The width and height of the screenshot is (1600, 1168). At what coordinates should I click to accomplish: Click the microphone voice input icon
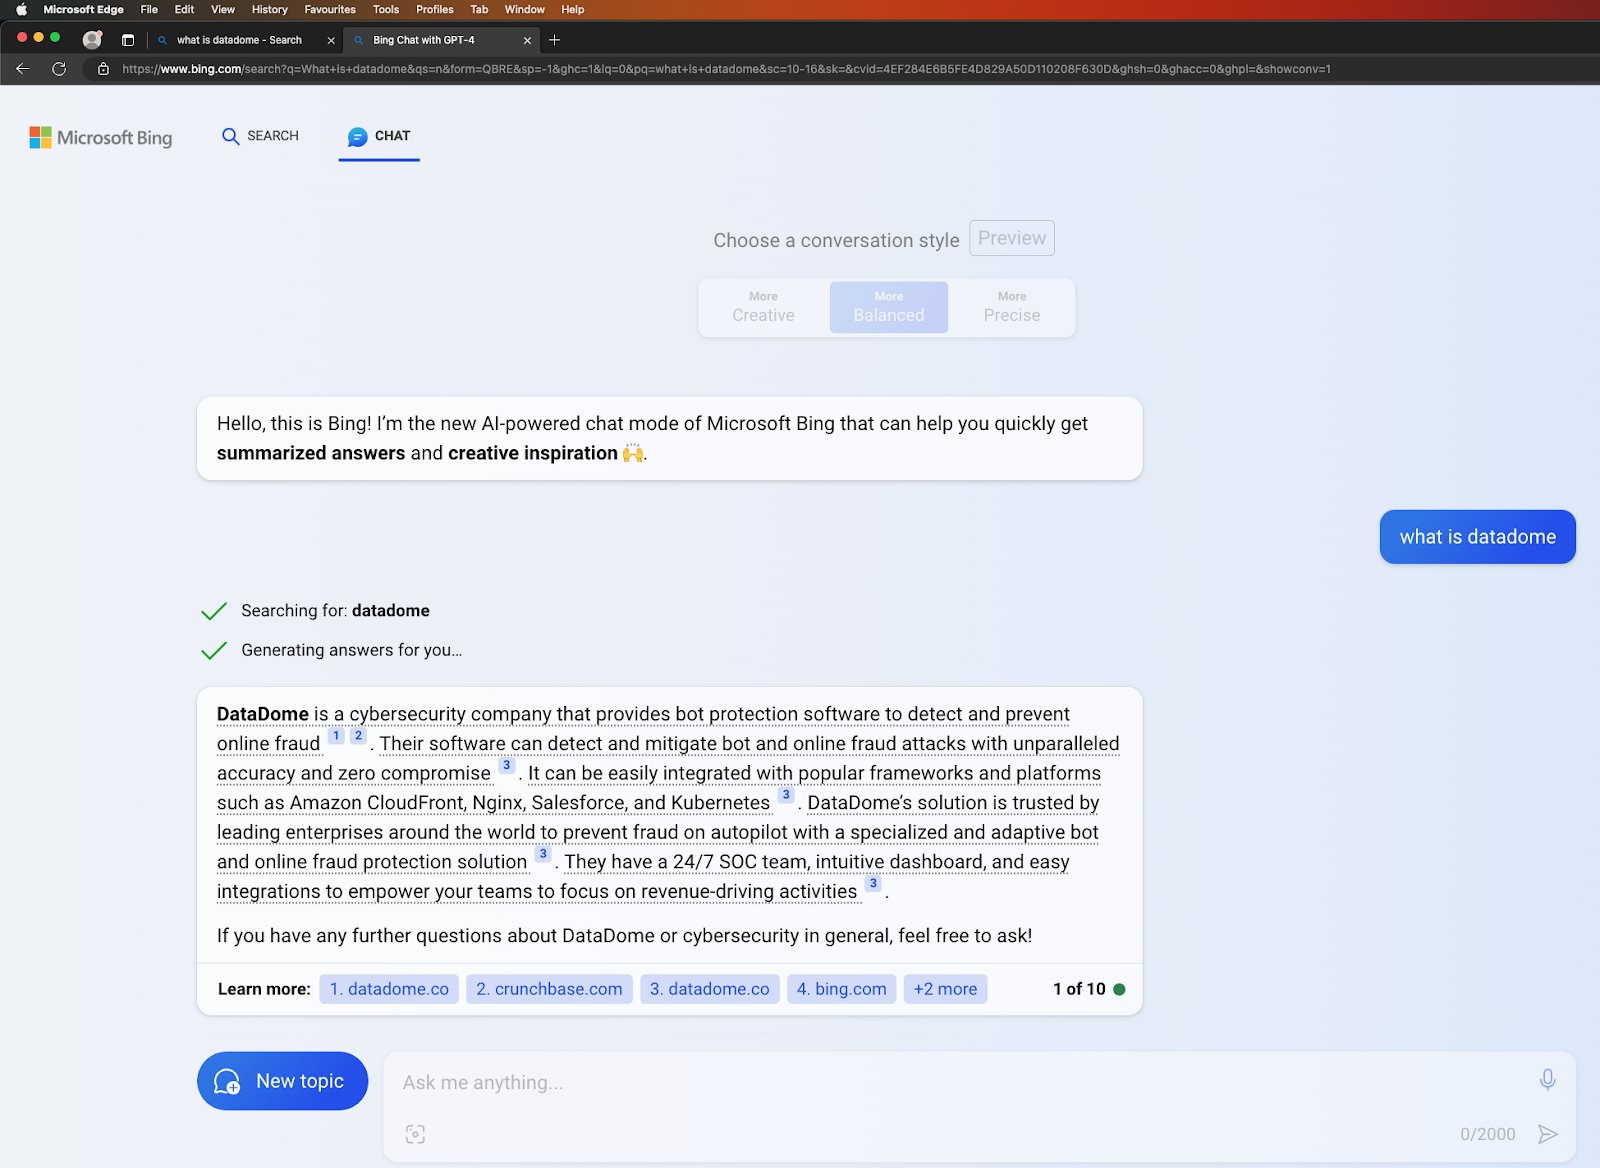point(1547,1080)
